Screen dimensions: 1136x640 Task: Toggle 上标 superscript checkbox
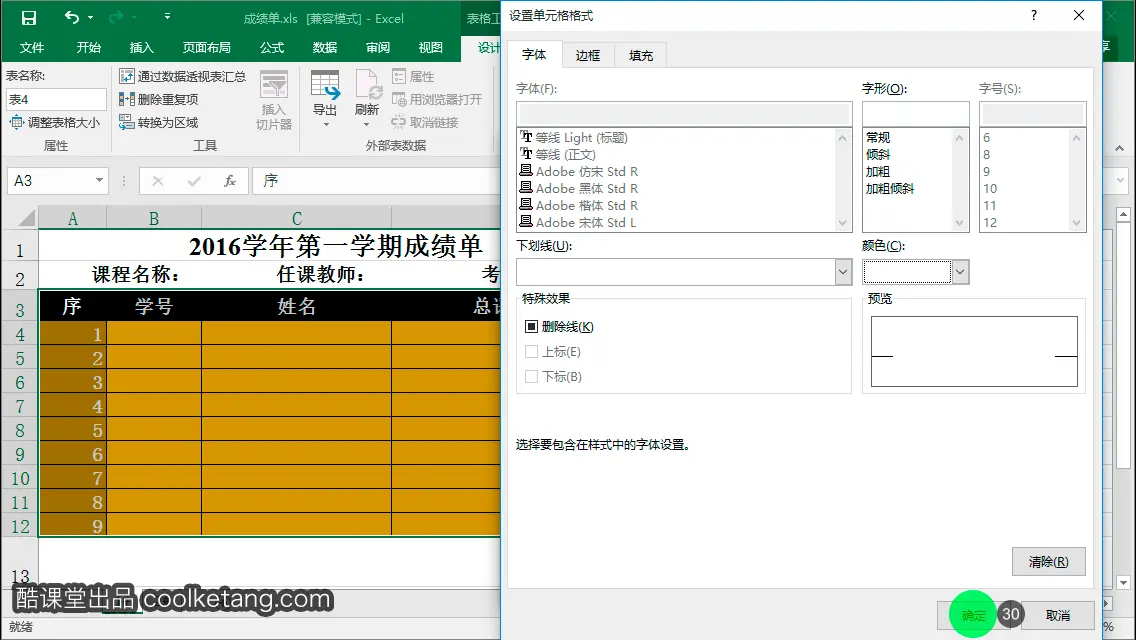click(531, 352)
